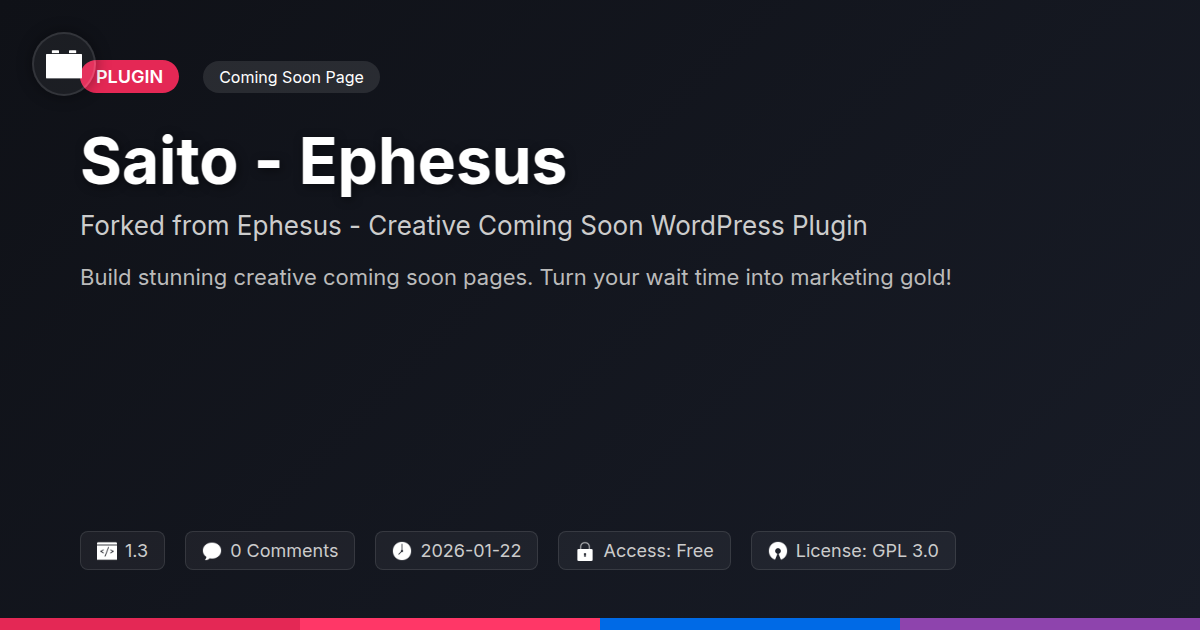Click the clock date icon
Image resolution: width=1200 pixels, height=630 pixels.
click(x=402, y=551)
